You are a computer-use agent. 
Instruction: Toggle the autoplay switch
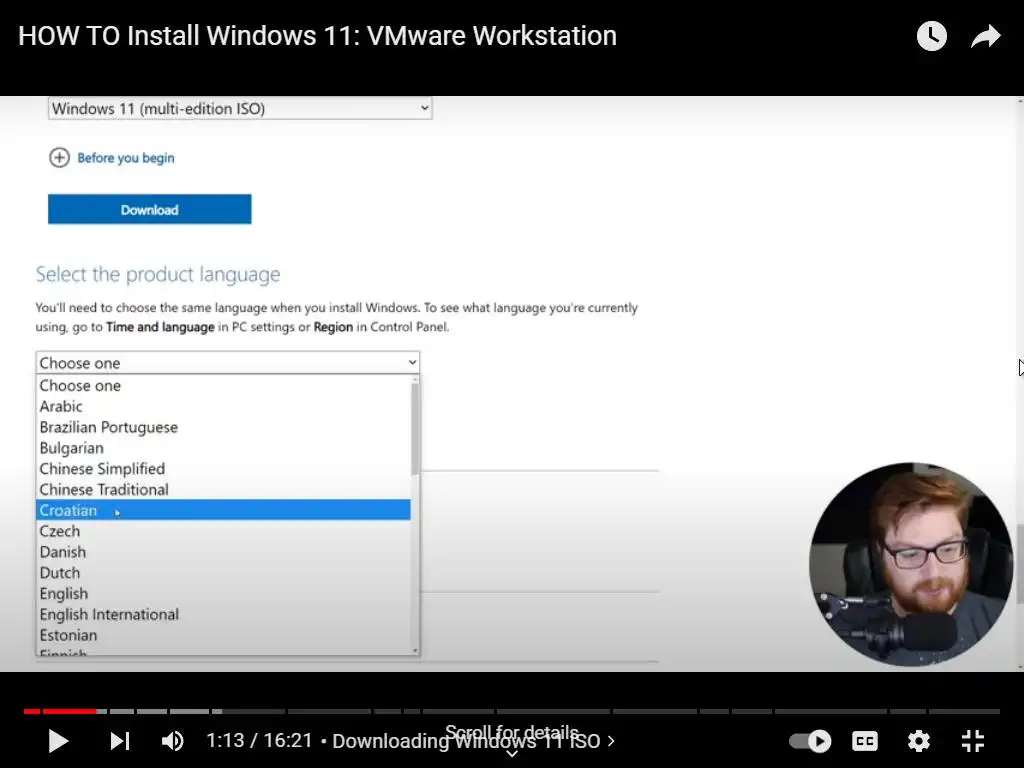tap(810, 741)
